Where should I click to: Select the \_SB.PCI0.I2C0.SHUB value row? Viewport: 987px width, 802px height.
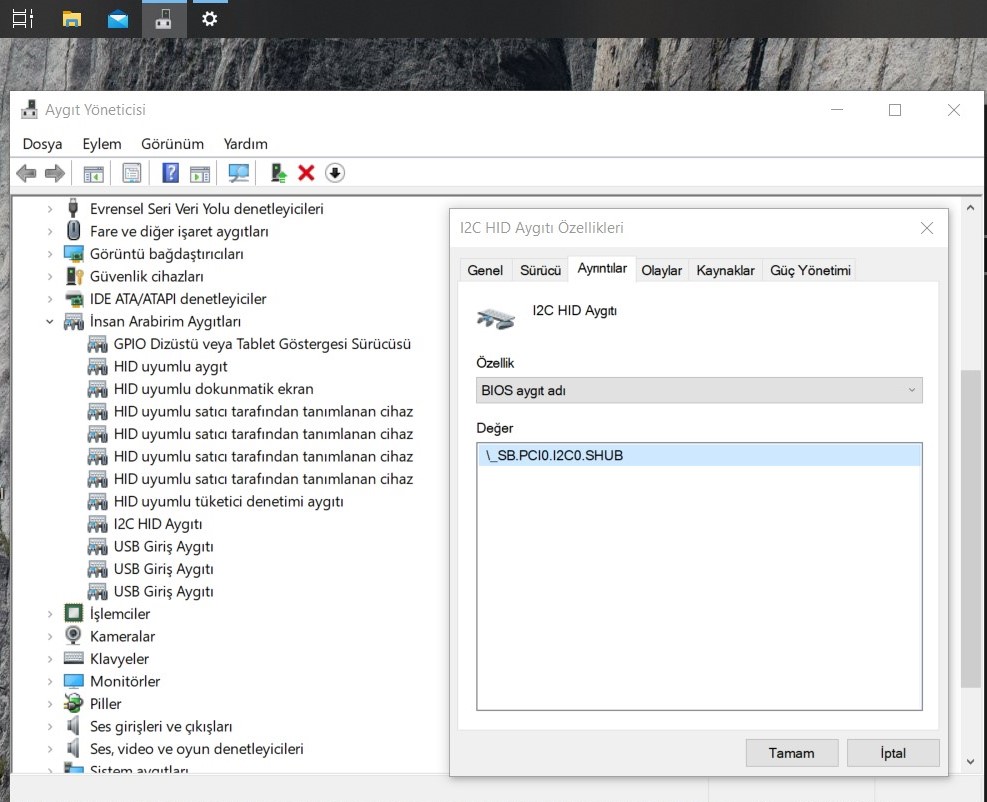699,456
